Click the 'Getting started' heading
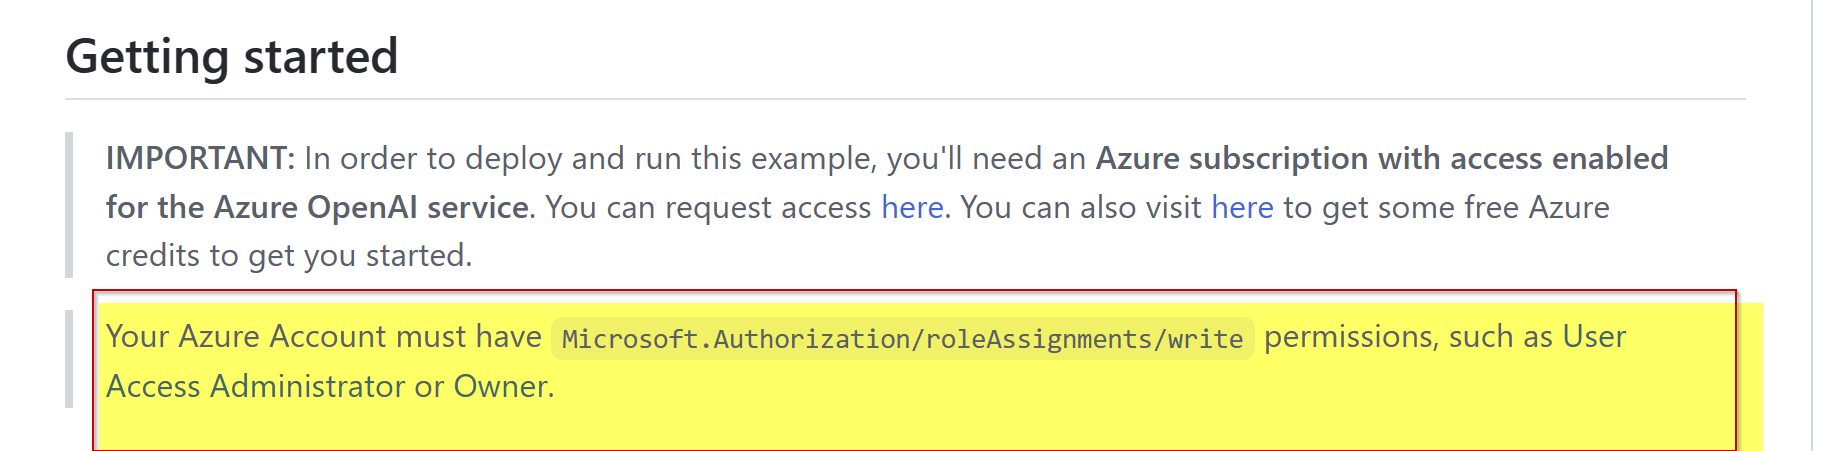 232,56
